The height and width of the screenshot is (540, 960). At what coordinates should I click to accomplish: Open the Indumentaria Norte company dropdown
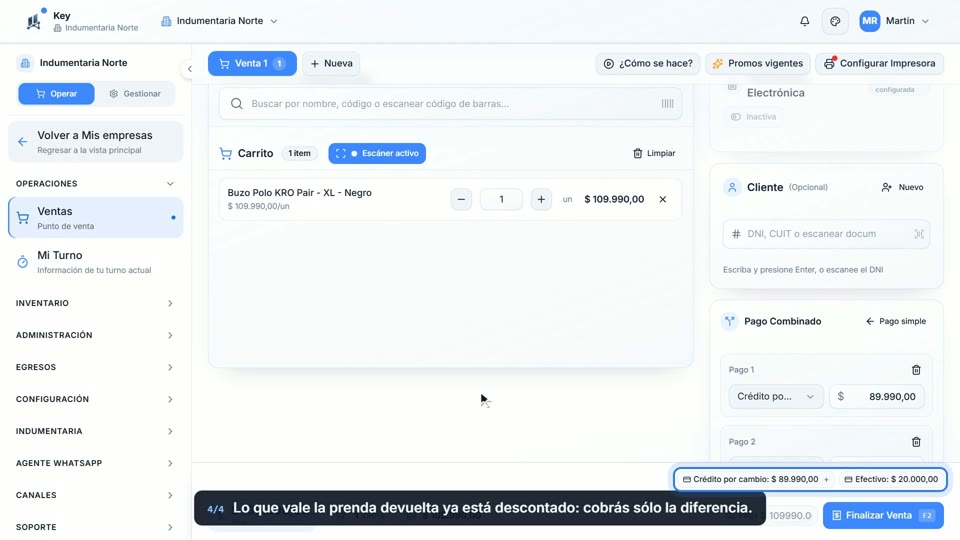pos(219,21)
